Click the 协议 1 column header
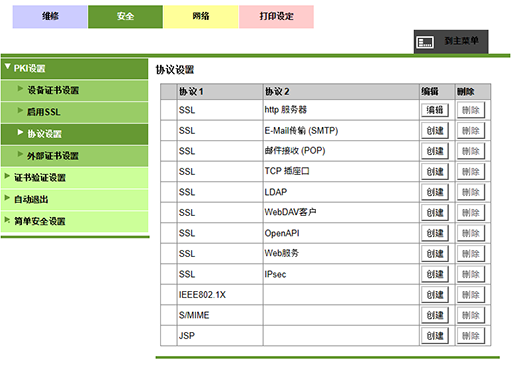 coord(220,92)
